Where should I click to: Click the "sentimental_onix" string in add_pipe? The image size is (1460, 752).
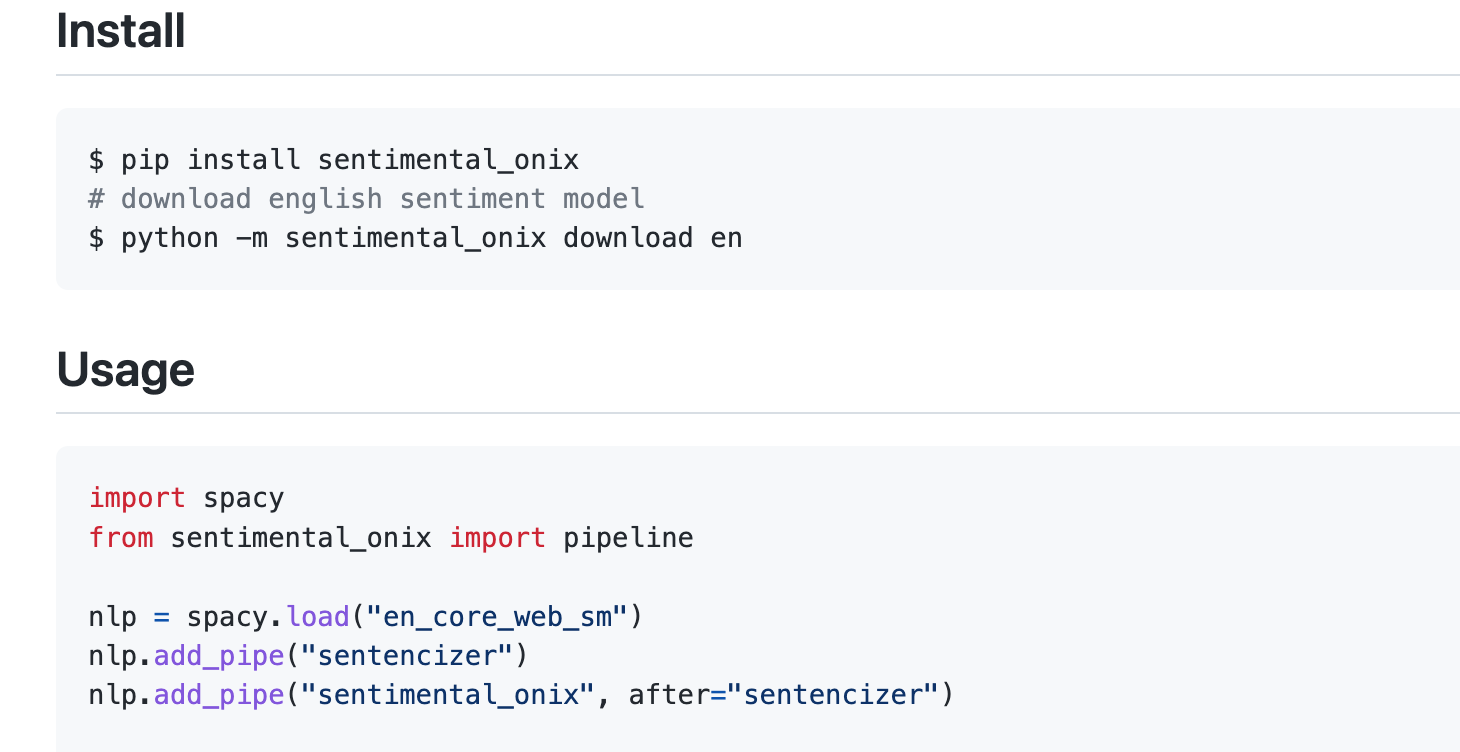440,694
